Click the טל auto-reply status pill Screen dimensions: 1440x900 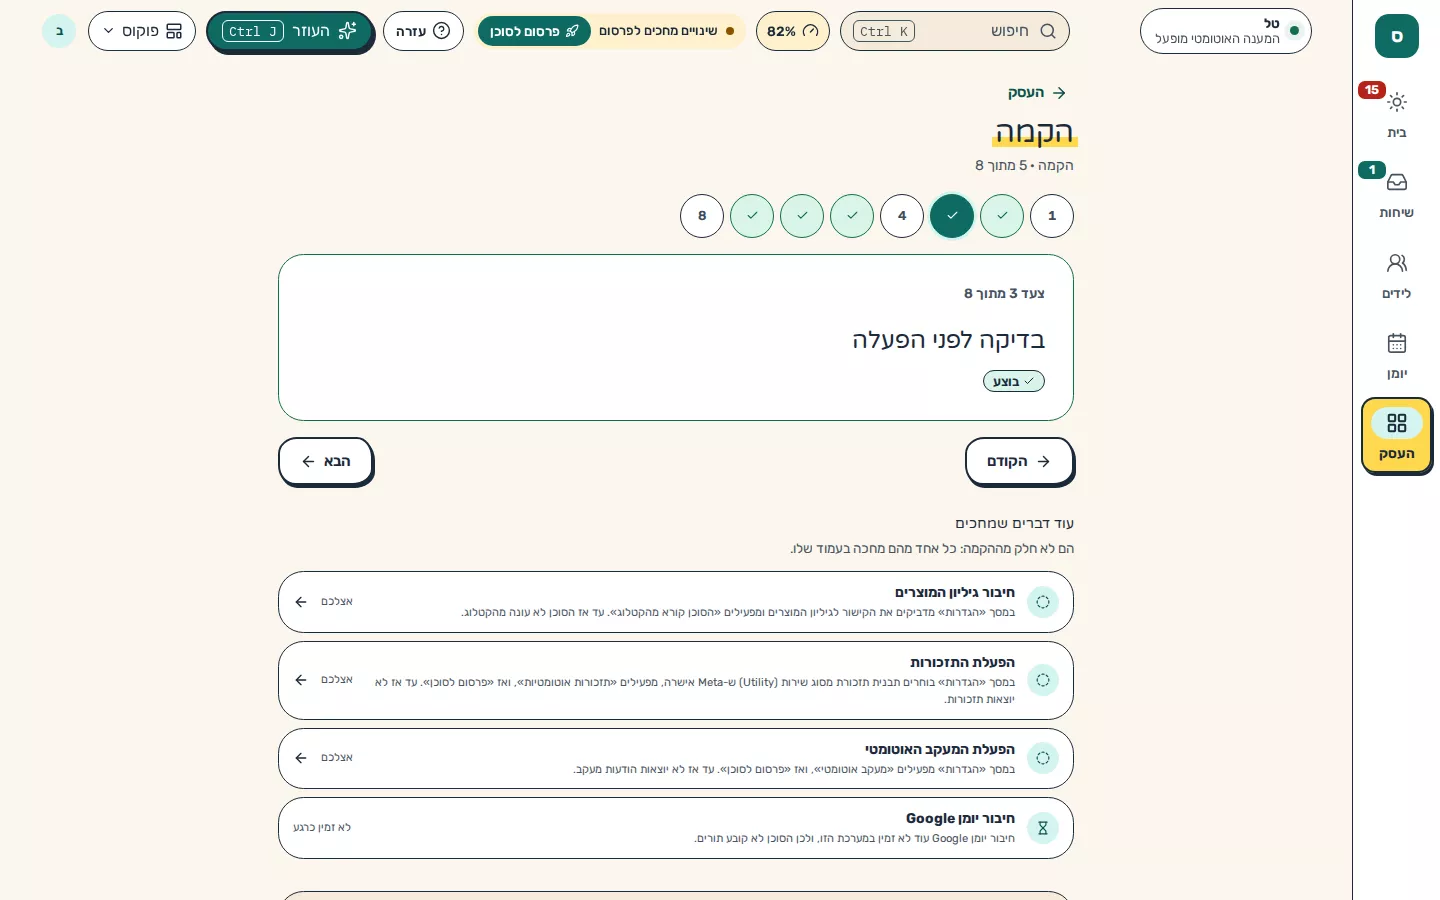click(1226, 31)
